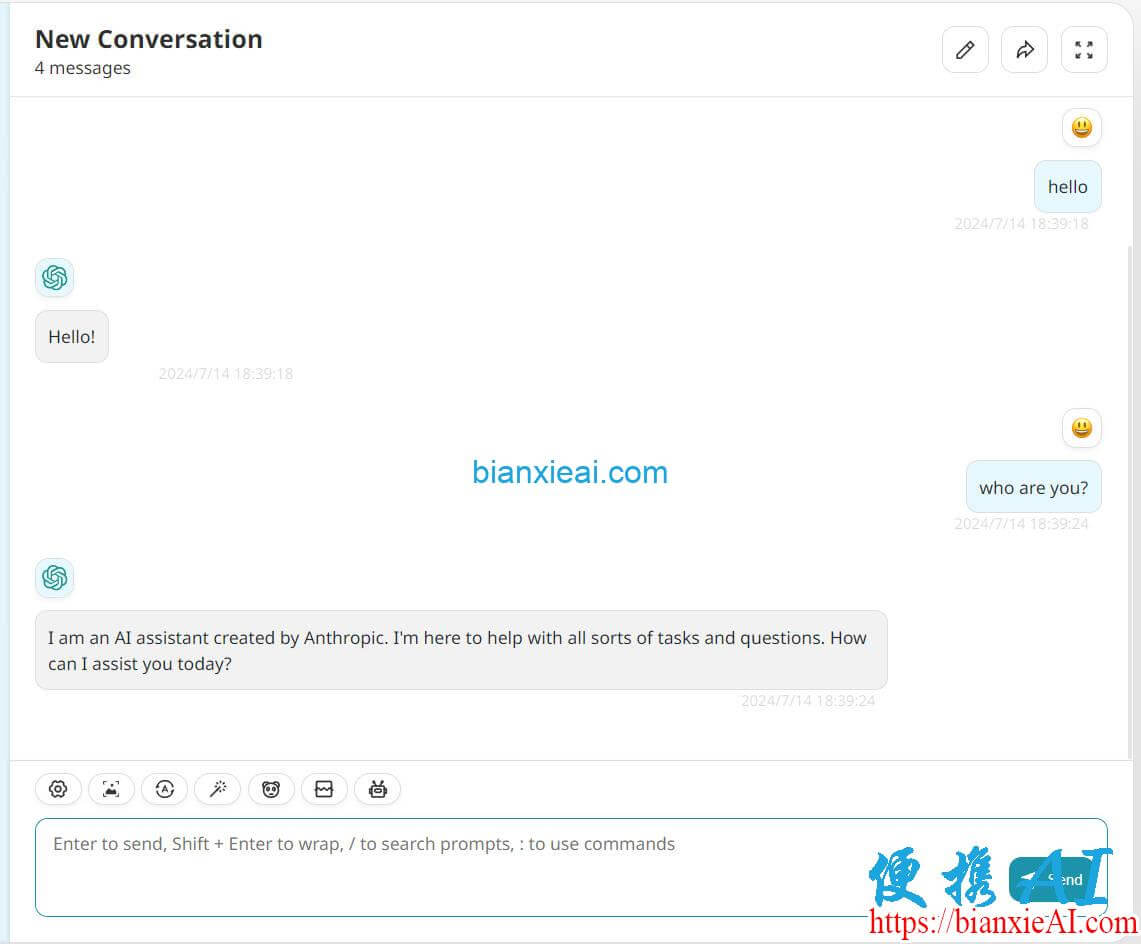
Task: Click the chat area vertical scrollbar
Action: coord(1130,502)
